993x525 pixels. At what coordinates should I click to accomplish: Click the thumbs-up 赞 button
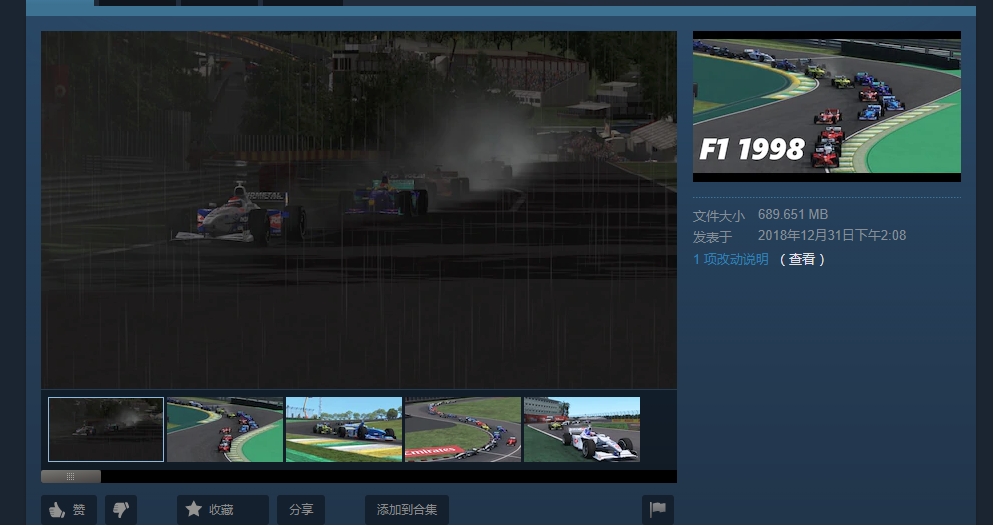pyautogui.click(x=69, y=509)
